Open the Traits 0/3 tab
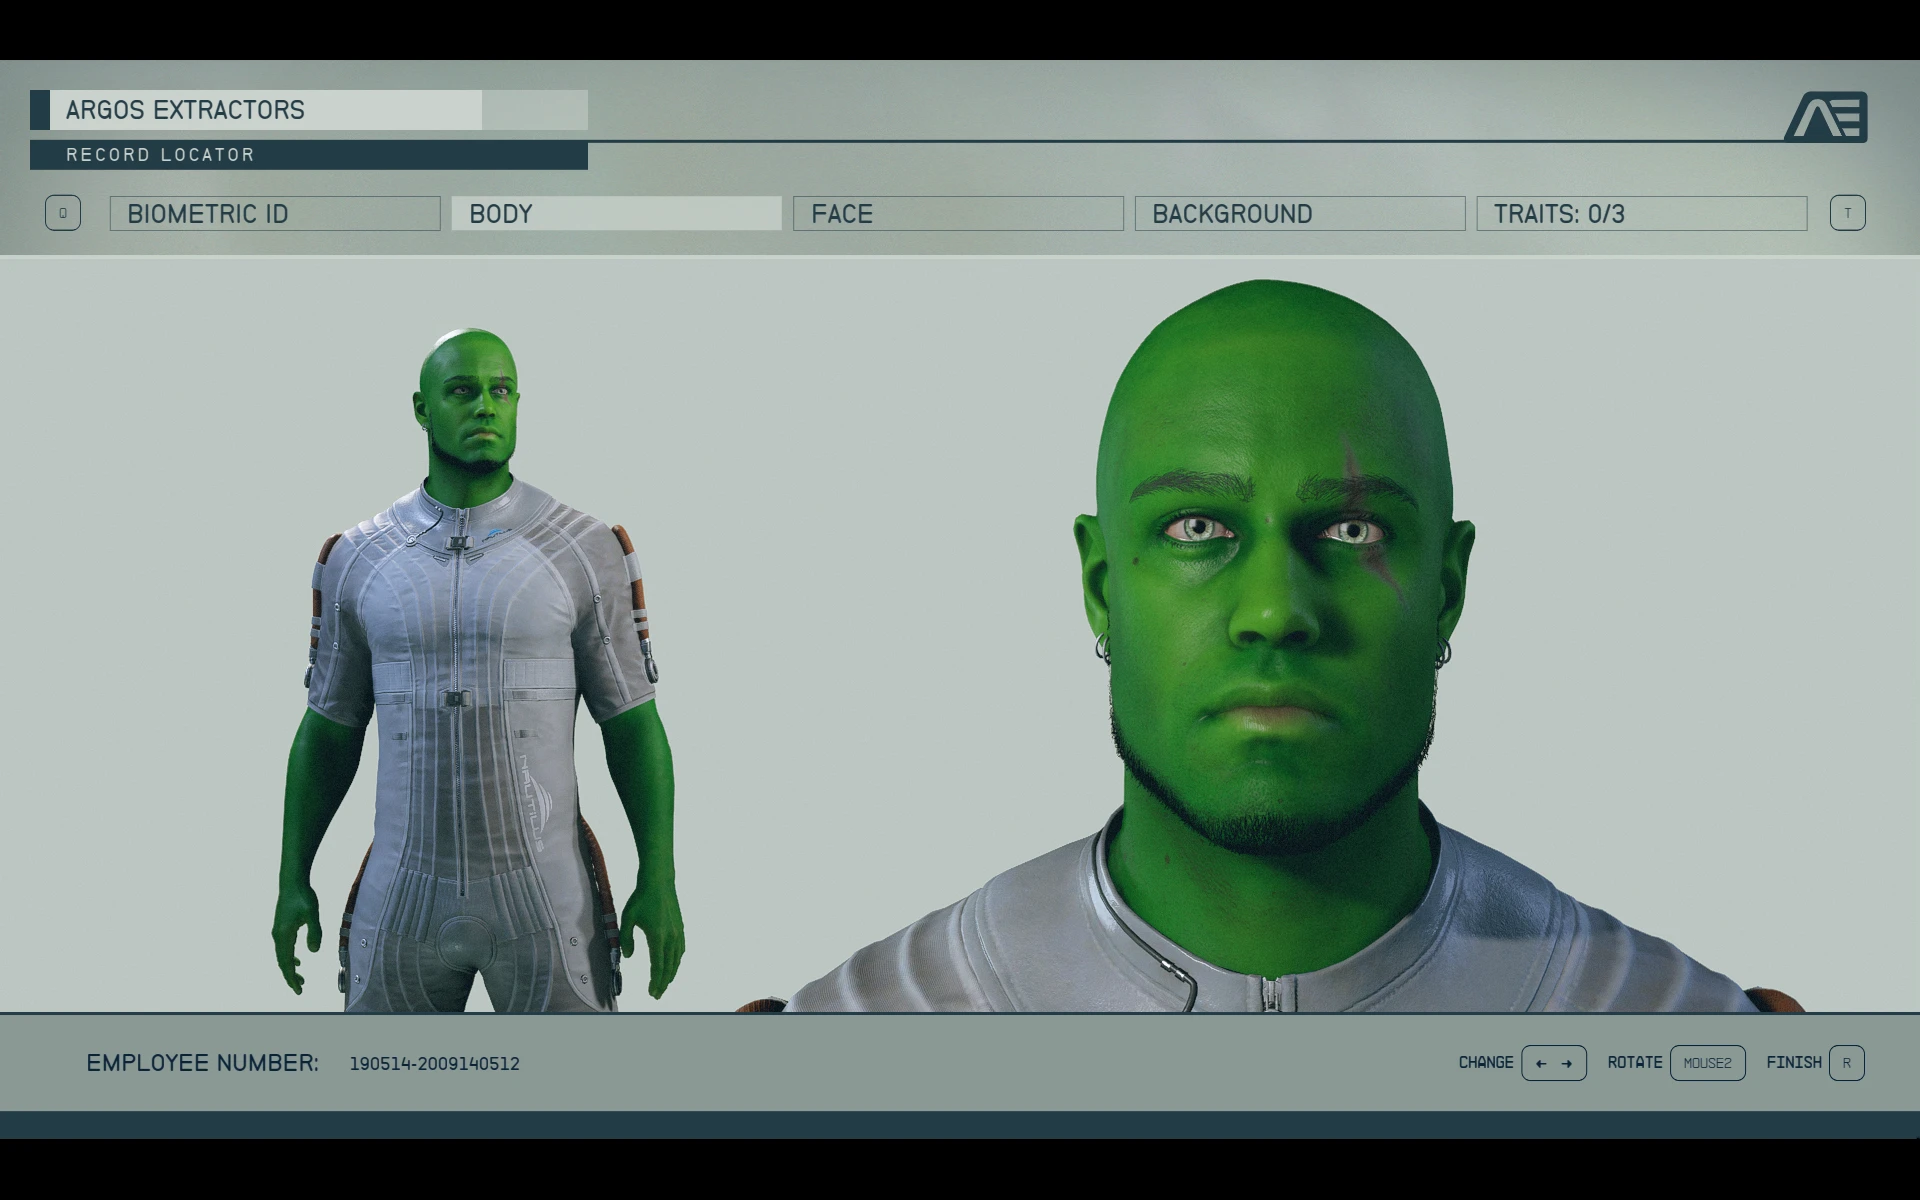 tap(1641, 214)
